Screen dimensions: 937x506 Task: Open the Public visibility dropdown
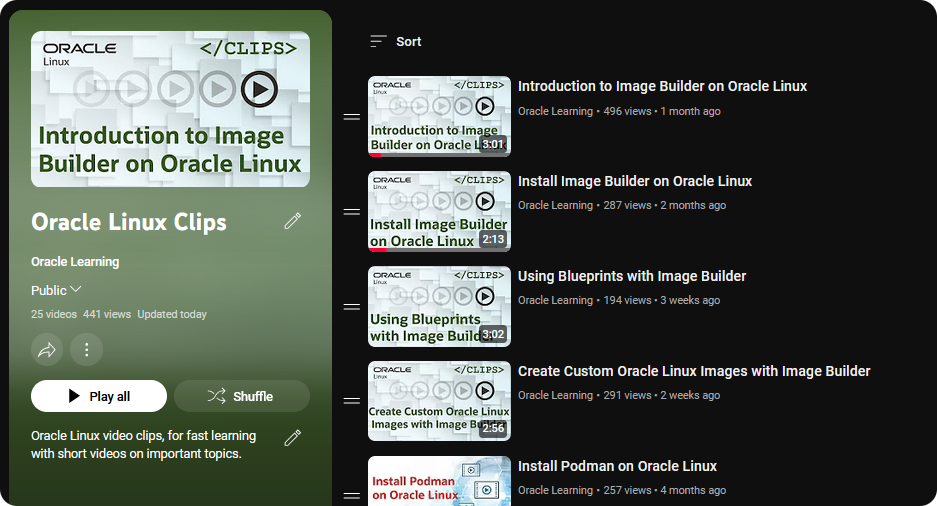point(56,290)
